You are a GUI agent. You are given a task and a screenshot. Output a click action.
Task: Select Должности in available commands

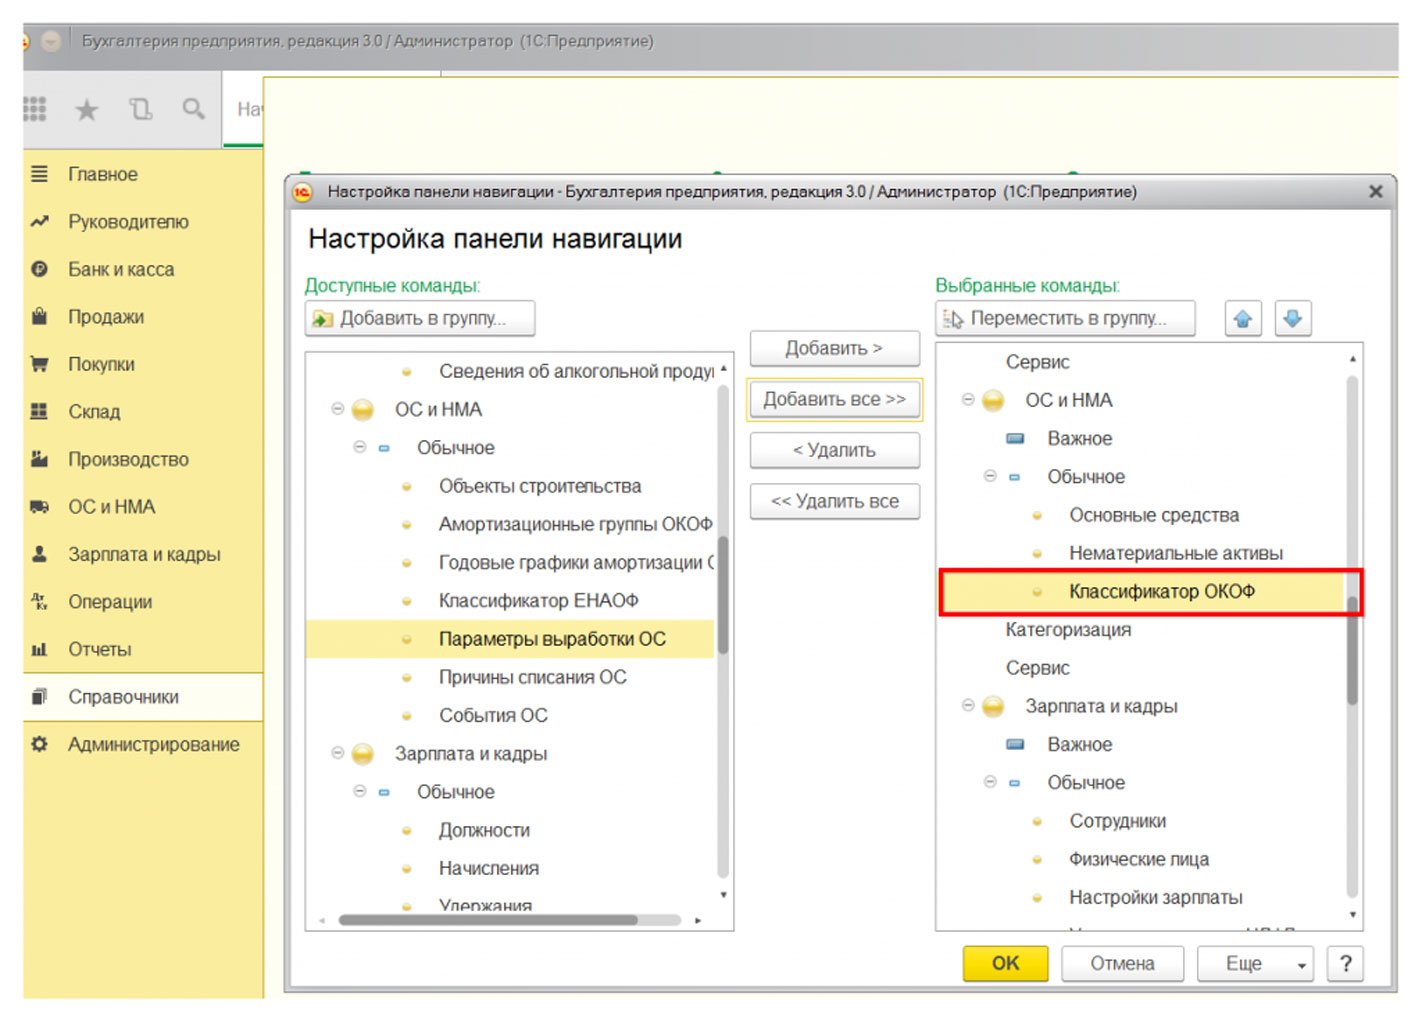(x=484, y=830)
